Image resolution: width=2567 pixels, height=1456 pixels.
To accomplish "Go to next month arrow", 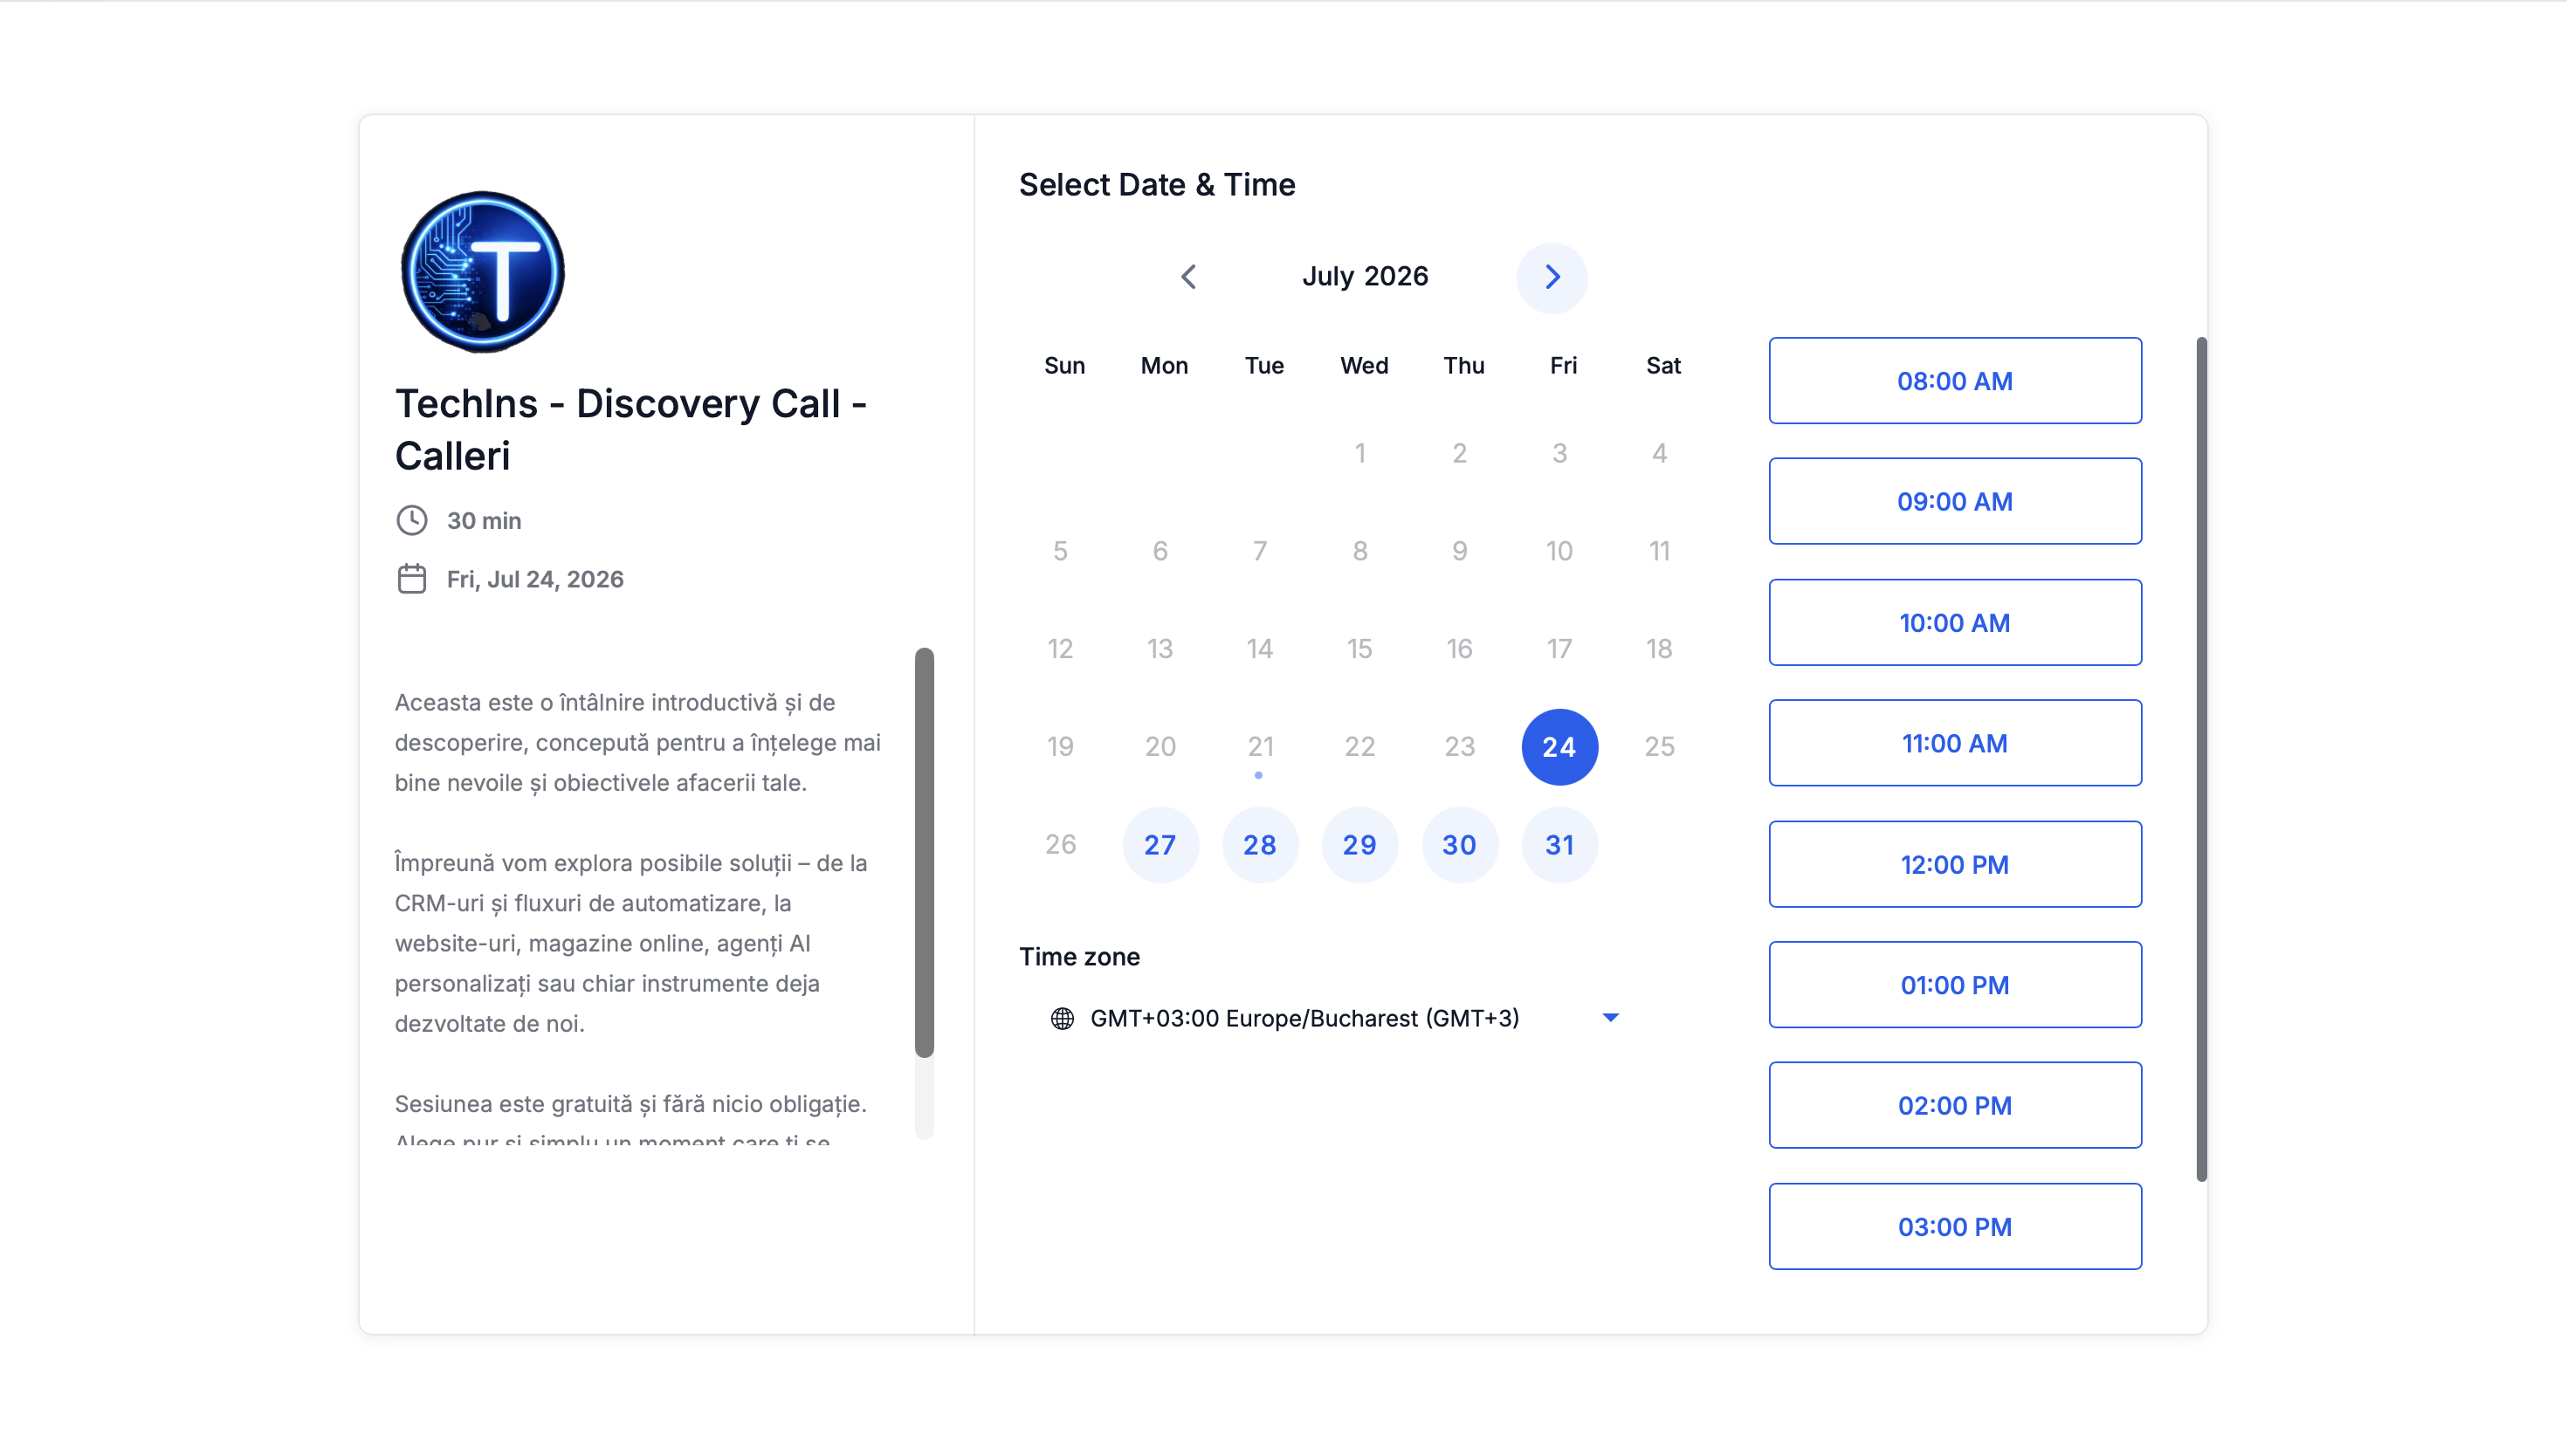I will click(1552, 277).
